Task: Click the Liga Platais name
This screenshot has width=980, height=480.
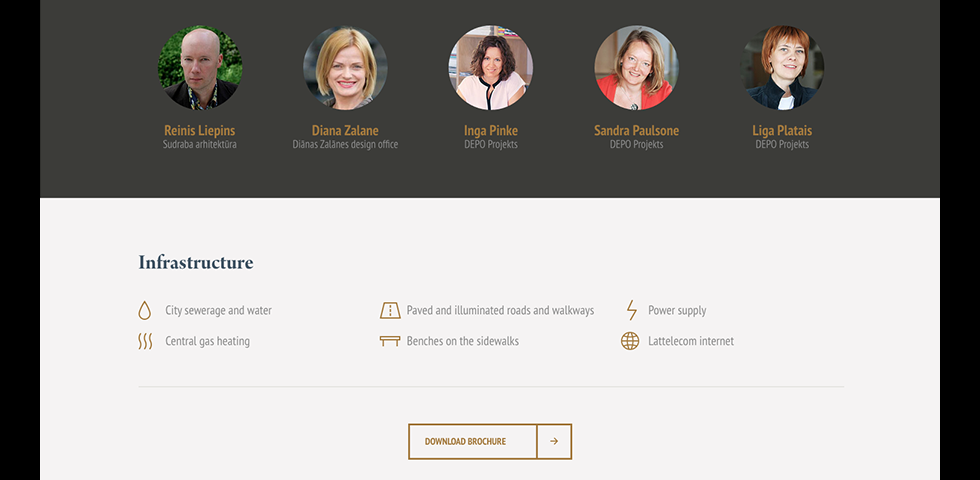Action: click(782, 130)
